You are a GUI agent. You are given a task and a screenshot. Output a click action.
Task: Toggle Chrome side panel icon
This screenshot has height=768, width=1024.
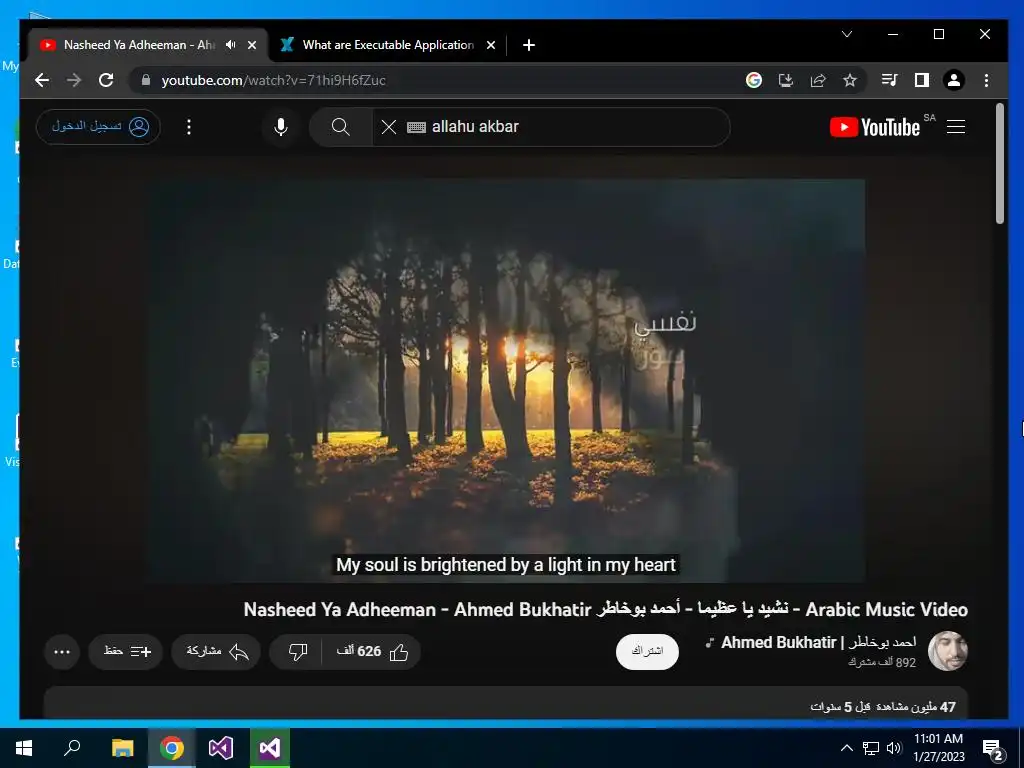tap(921, 80)
